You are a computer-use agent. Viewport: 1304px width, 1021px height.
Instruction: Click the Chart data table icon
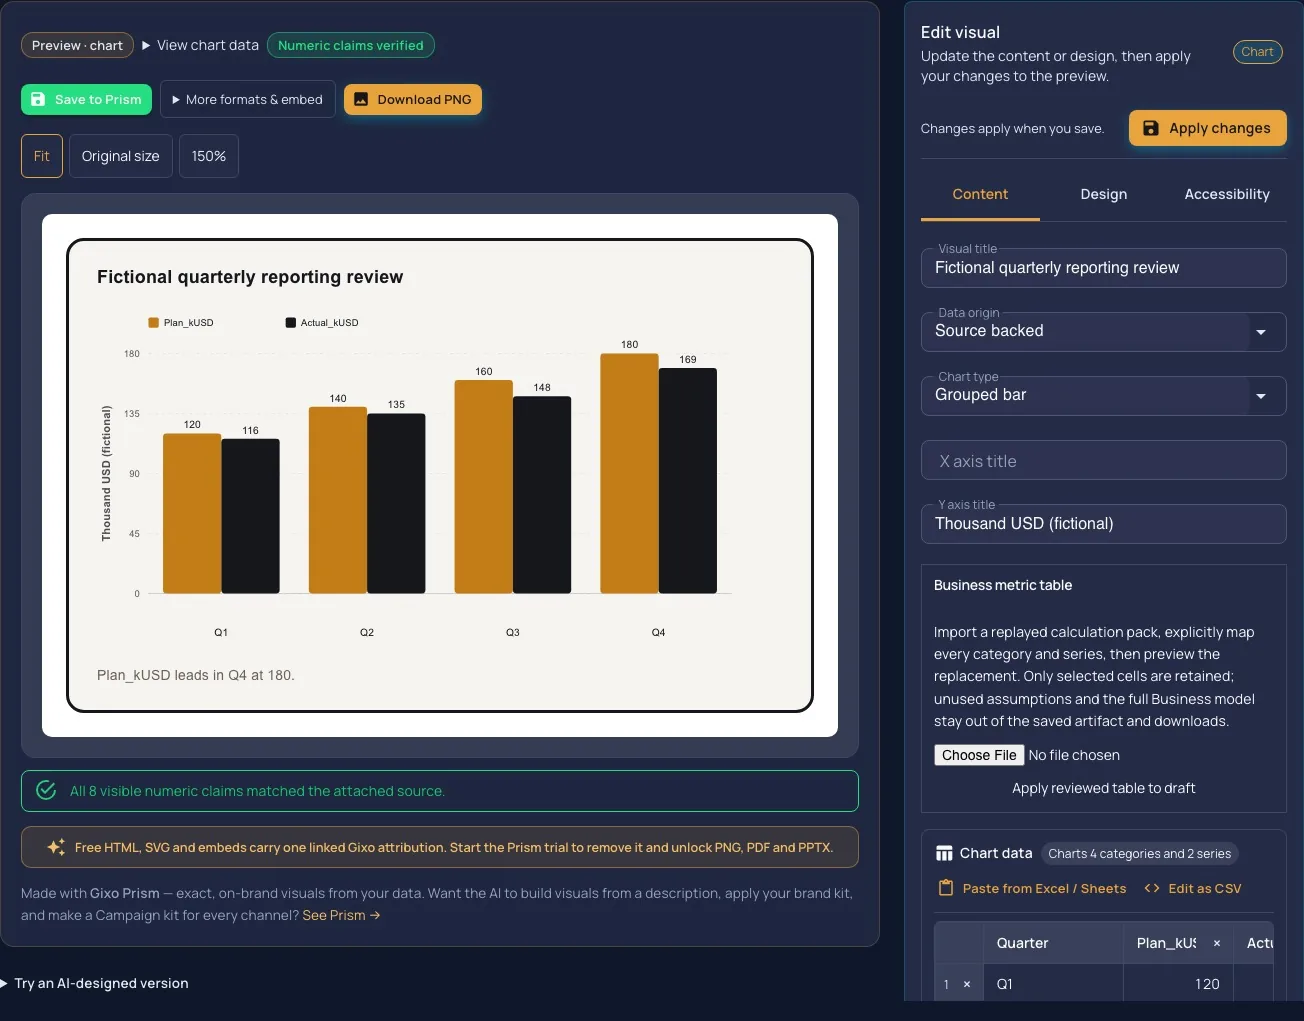(x=944, y=853)
